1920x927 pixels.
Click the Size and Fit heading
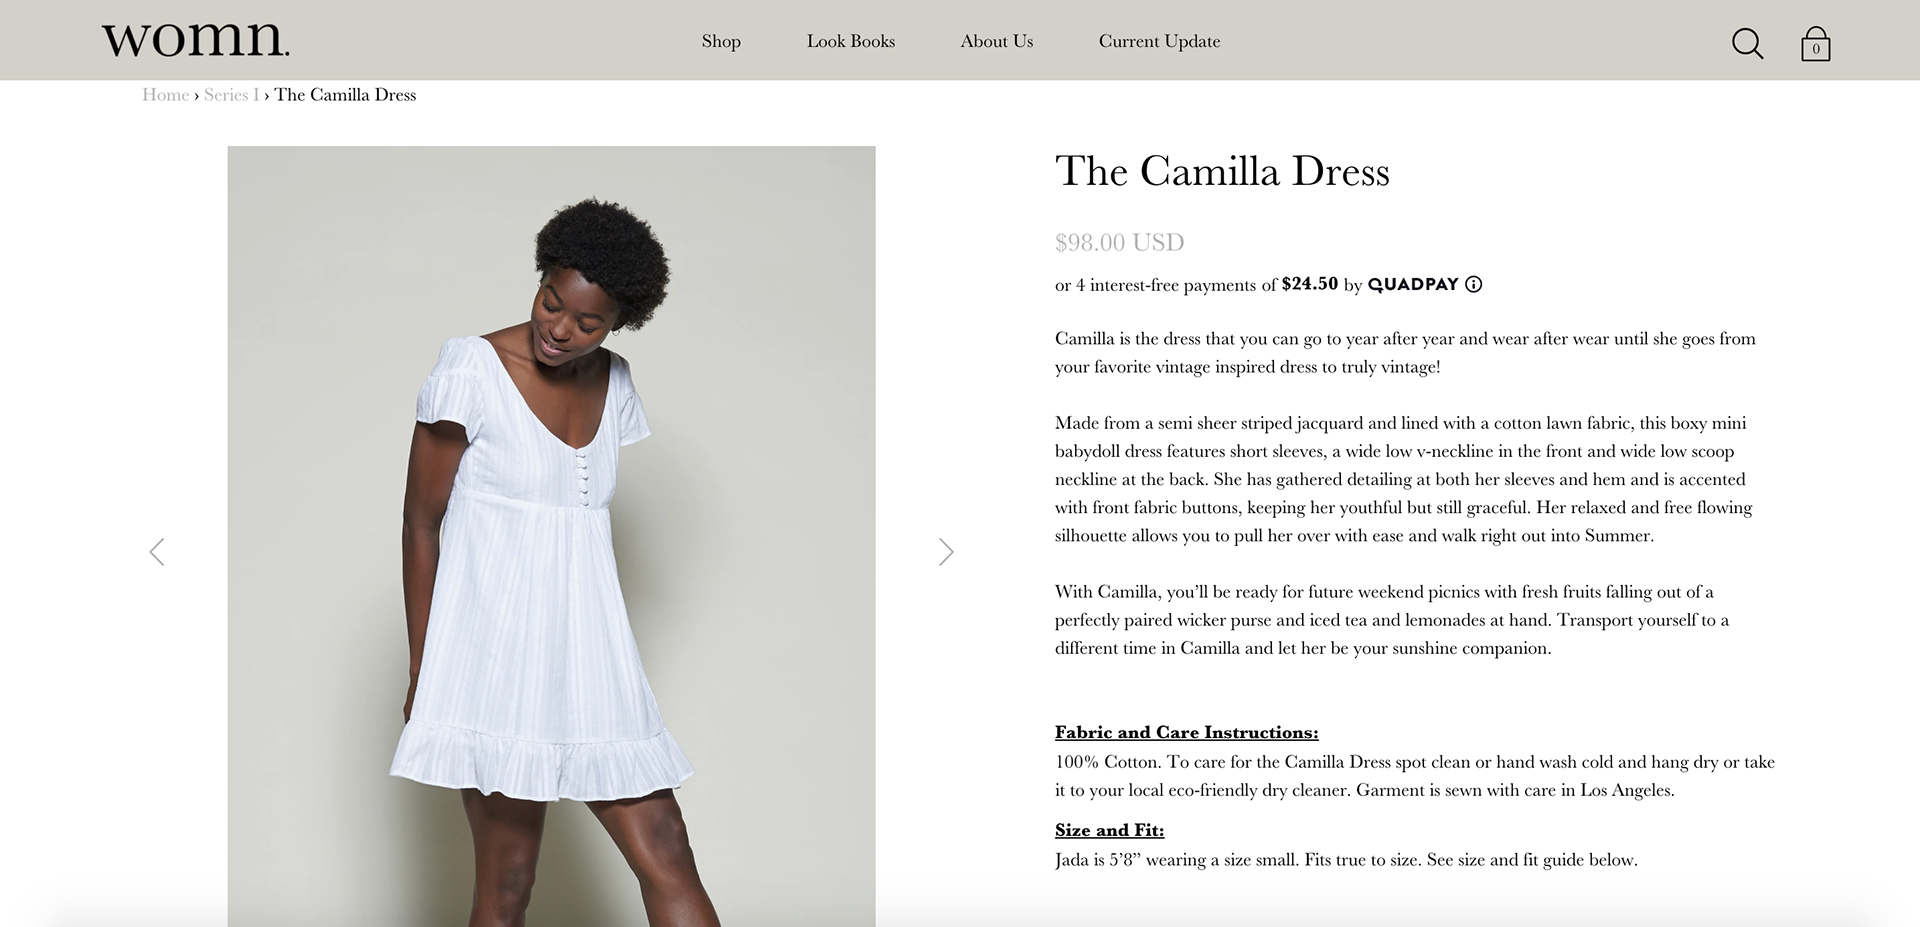pos(1109,830)
